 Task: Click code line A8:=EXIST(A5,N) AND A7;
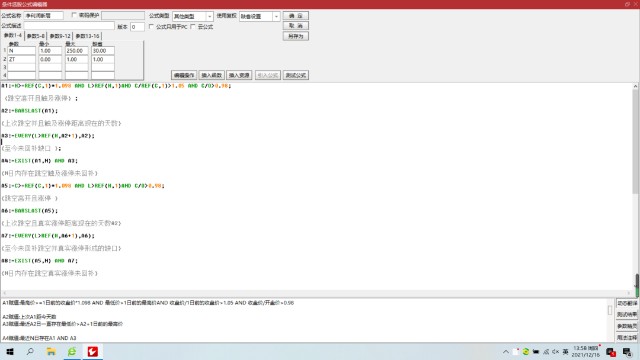coord(39,261)
